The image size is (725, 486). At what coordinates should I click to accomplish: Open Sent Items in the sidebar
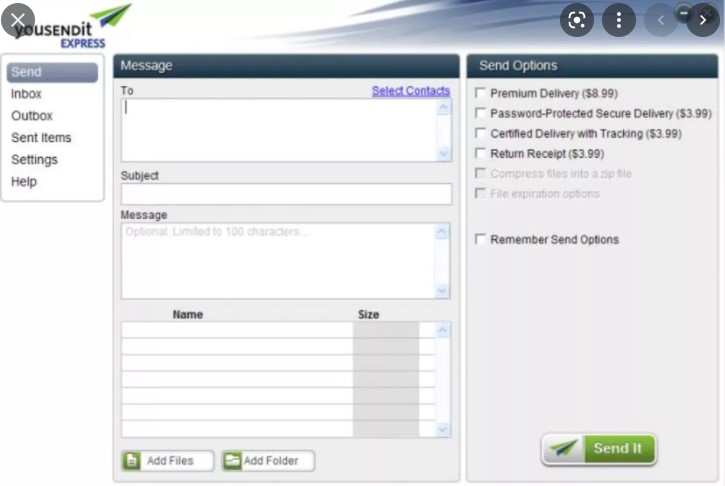[x=41, y=138]
